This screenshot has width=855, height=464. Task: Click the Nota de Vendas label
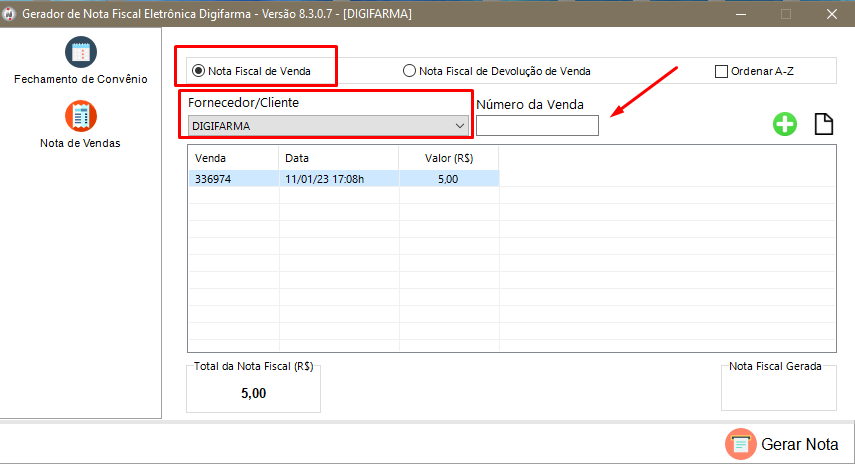tap(80, 143)
